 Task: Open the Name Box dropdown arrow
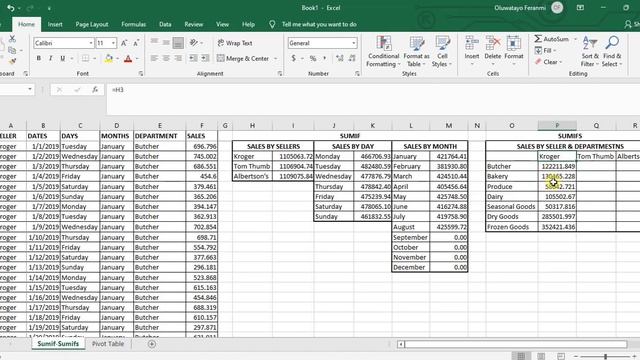point(30,89)
